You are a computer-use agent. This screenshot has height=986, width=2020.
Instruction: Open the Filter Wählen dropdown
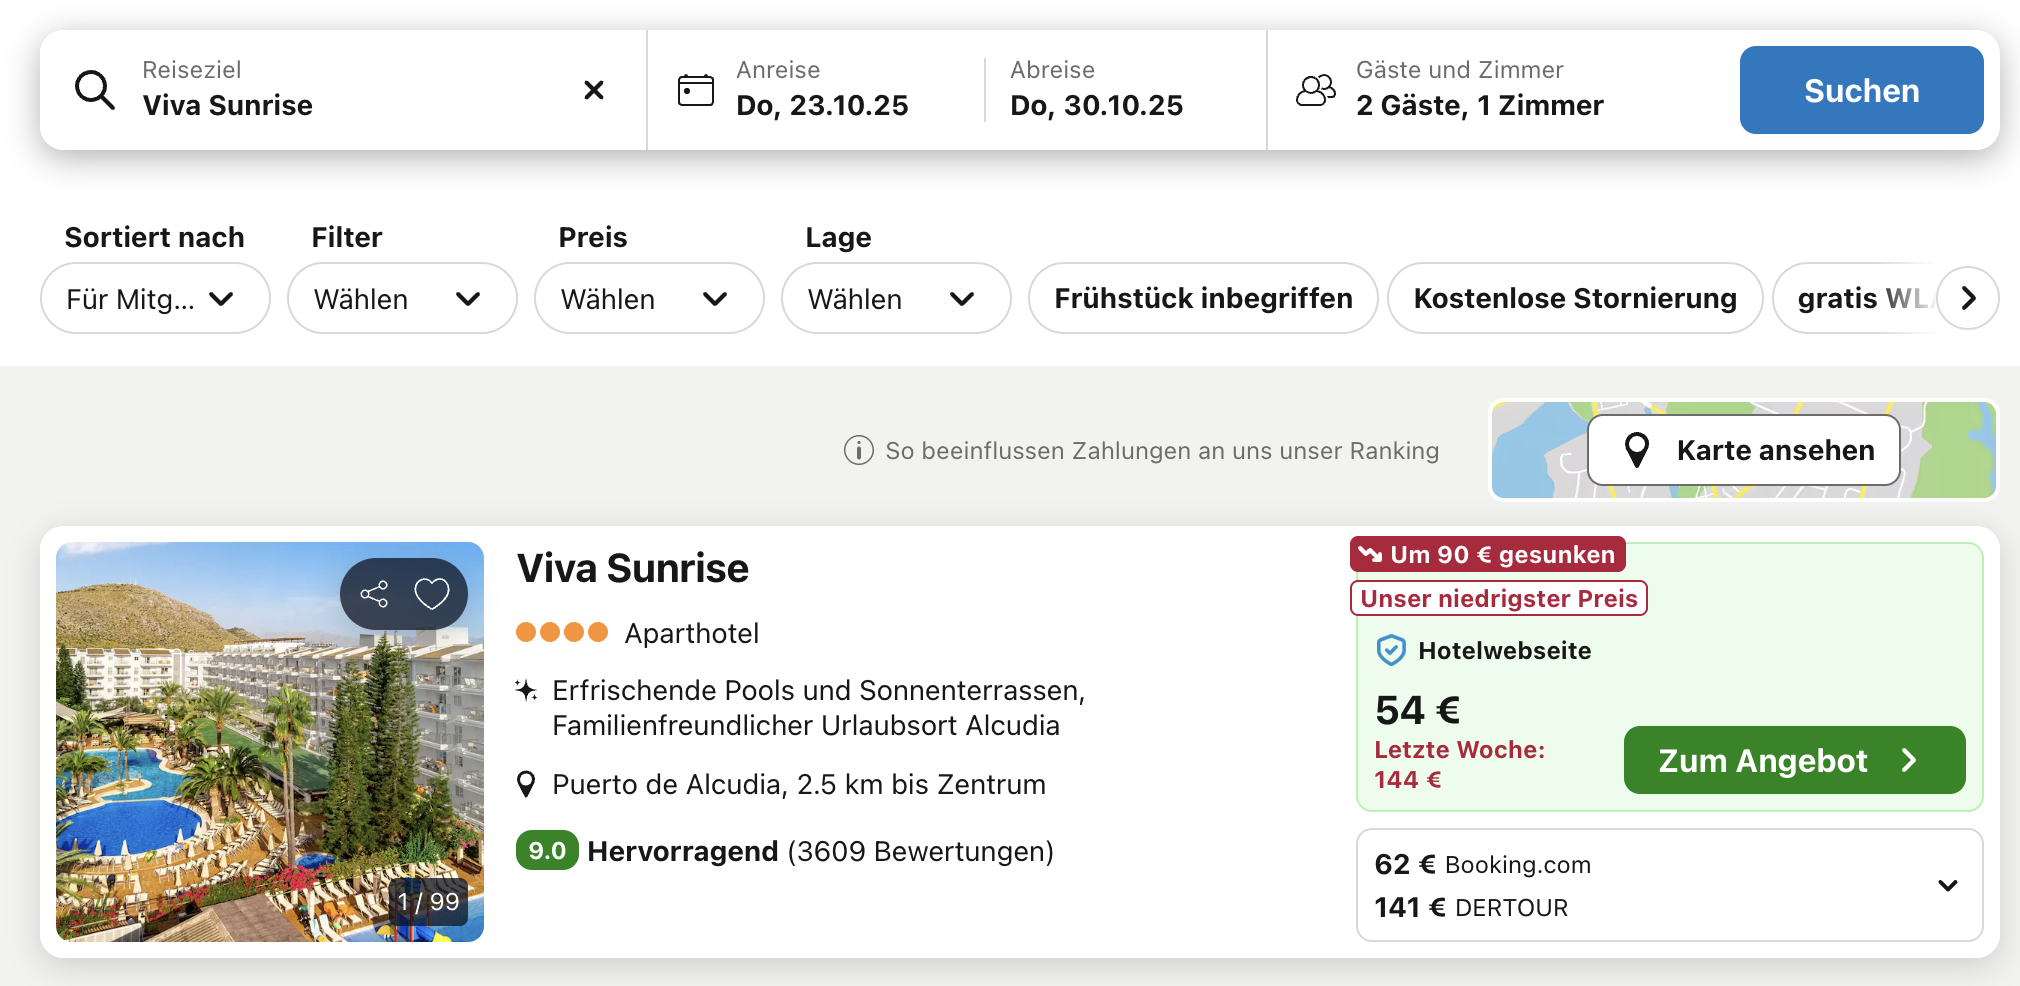401,298
